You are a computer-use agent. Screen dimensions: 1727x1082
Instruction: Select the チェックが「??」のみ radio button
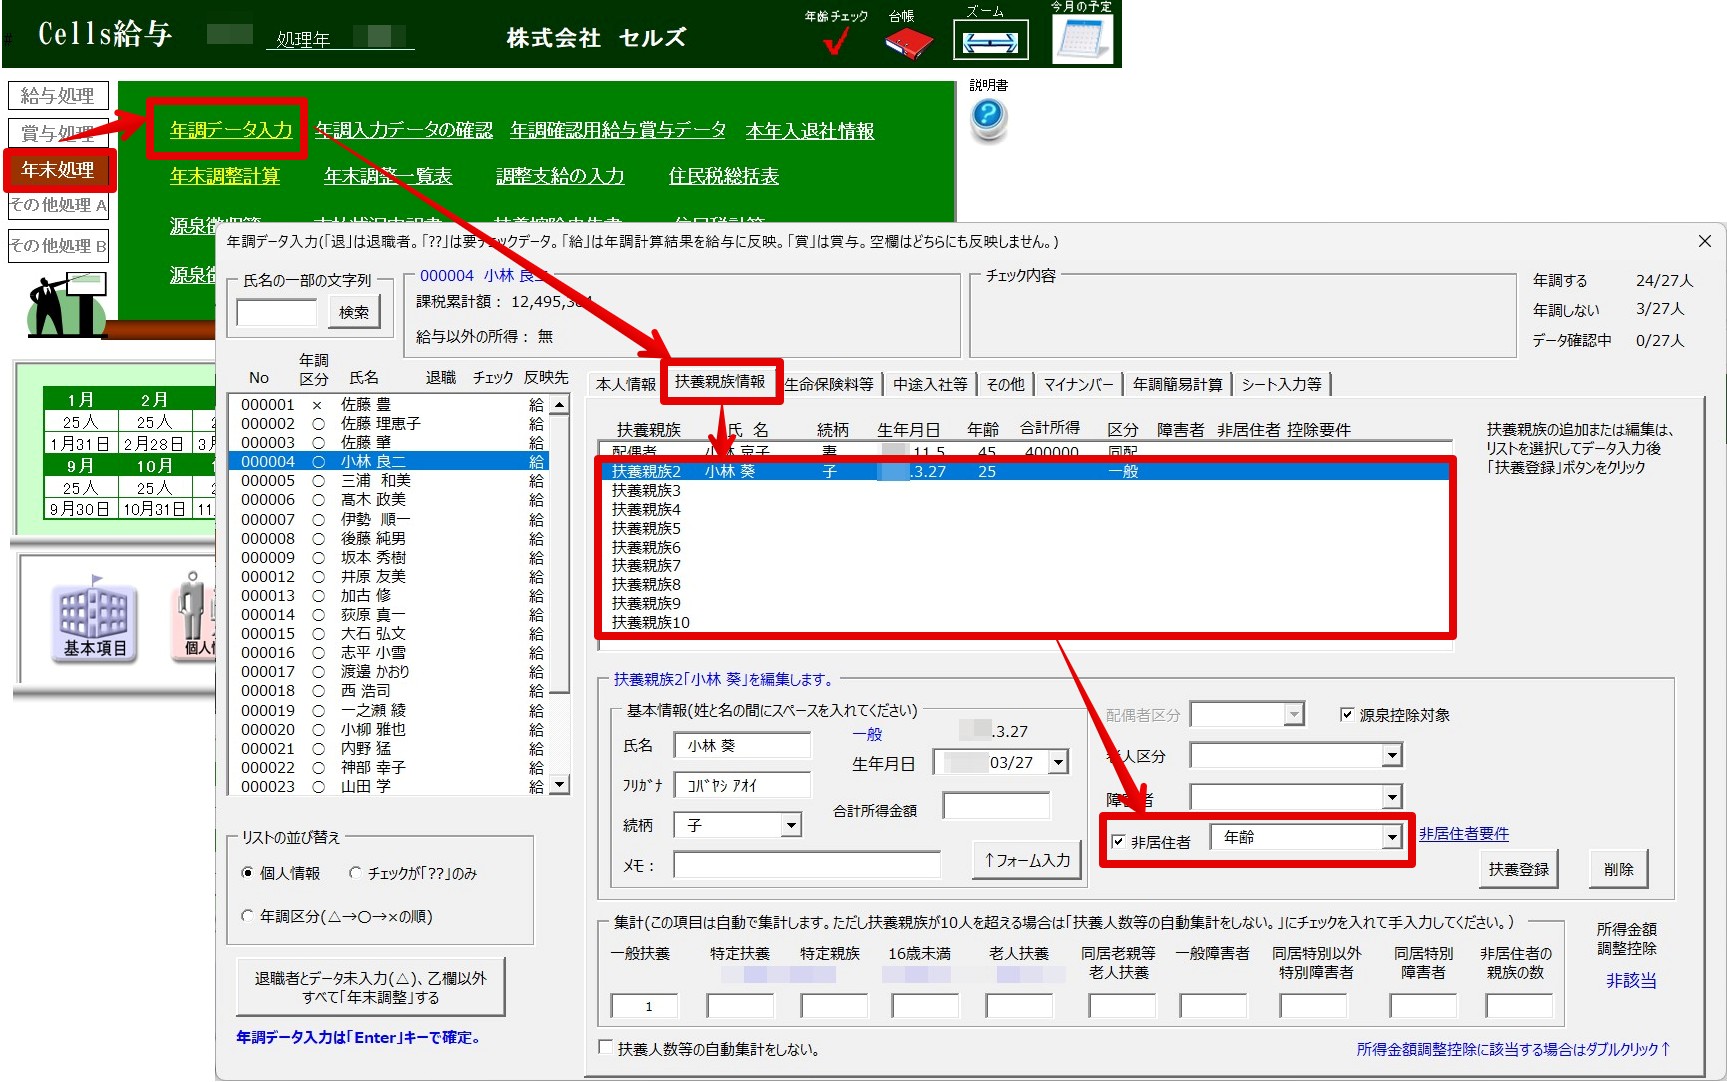355,873
